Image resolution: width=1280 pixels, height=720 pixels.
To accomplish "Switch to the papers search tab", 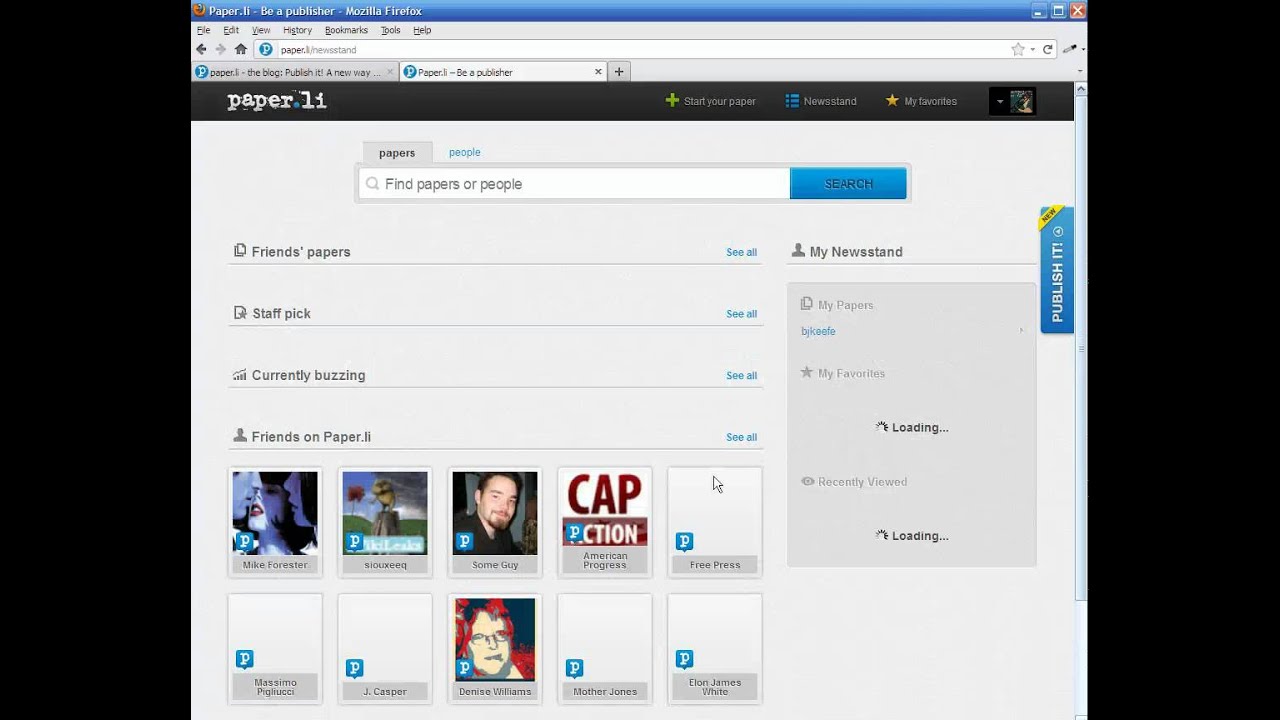I will coord(397,153).
